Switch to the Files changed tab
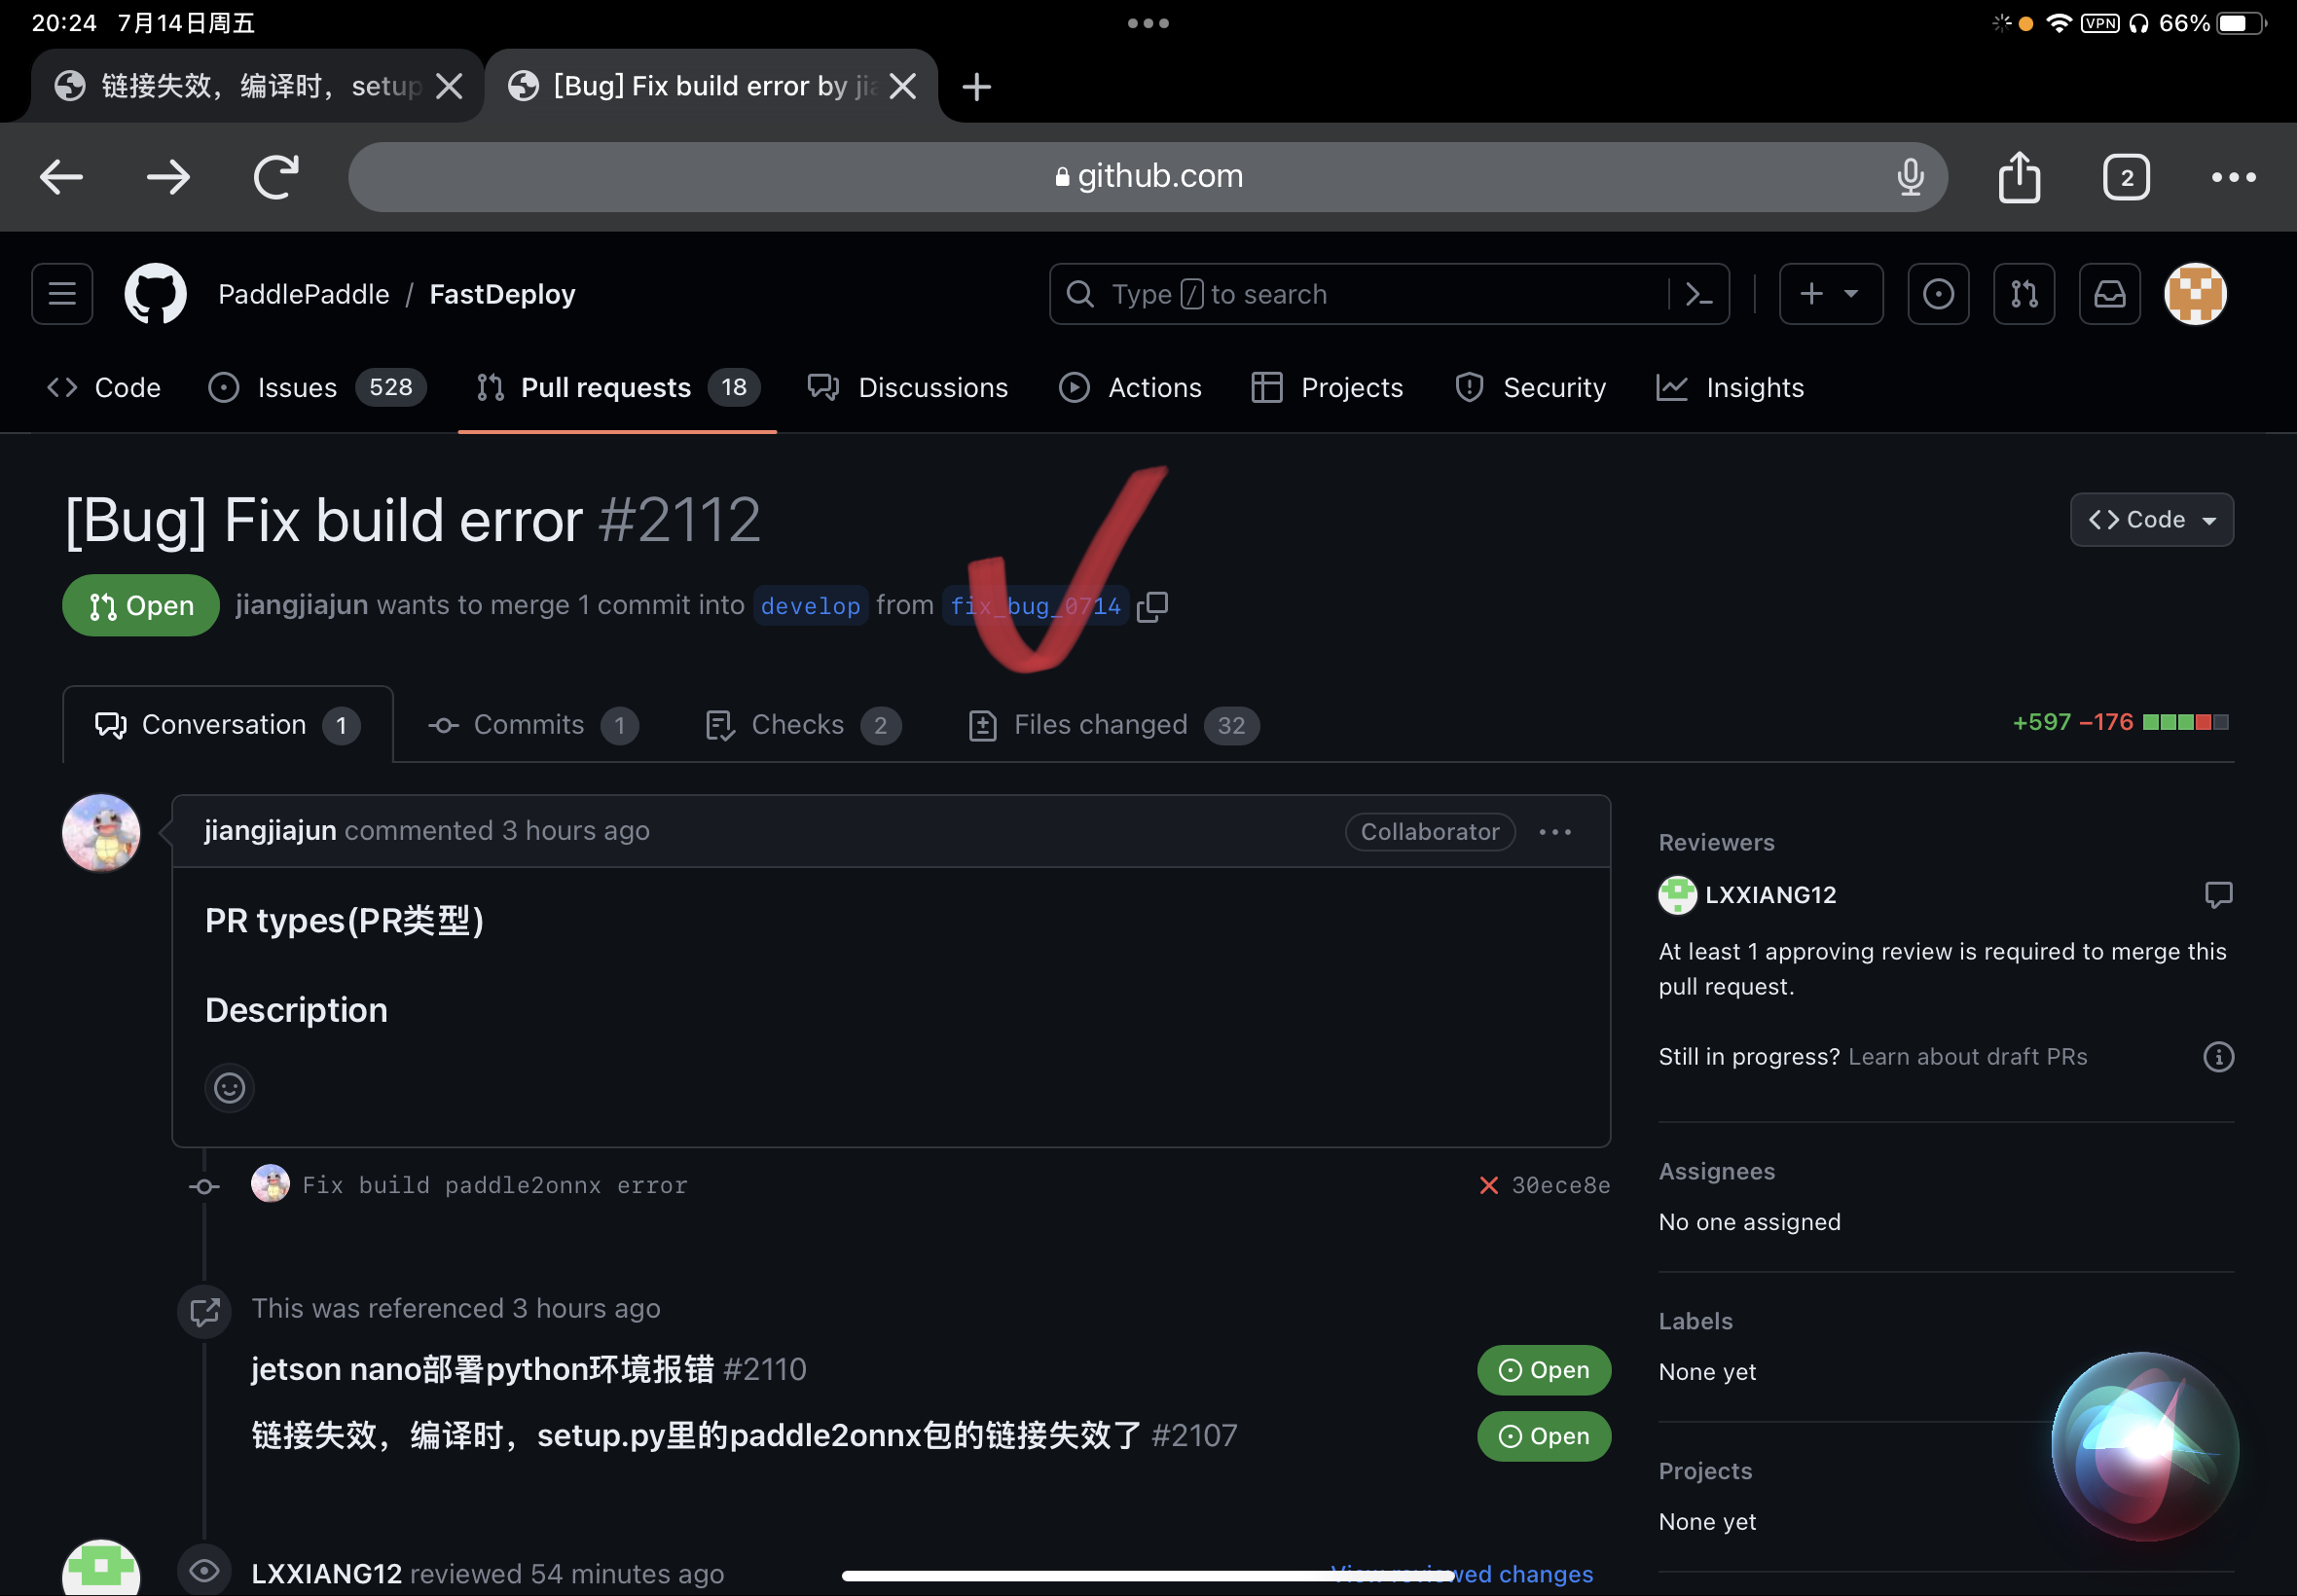This screenshot has width=2297, height=1596. point(1100,724)
